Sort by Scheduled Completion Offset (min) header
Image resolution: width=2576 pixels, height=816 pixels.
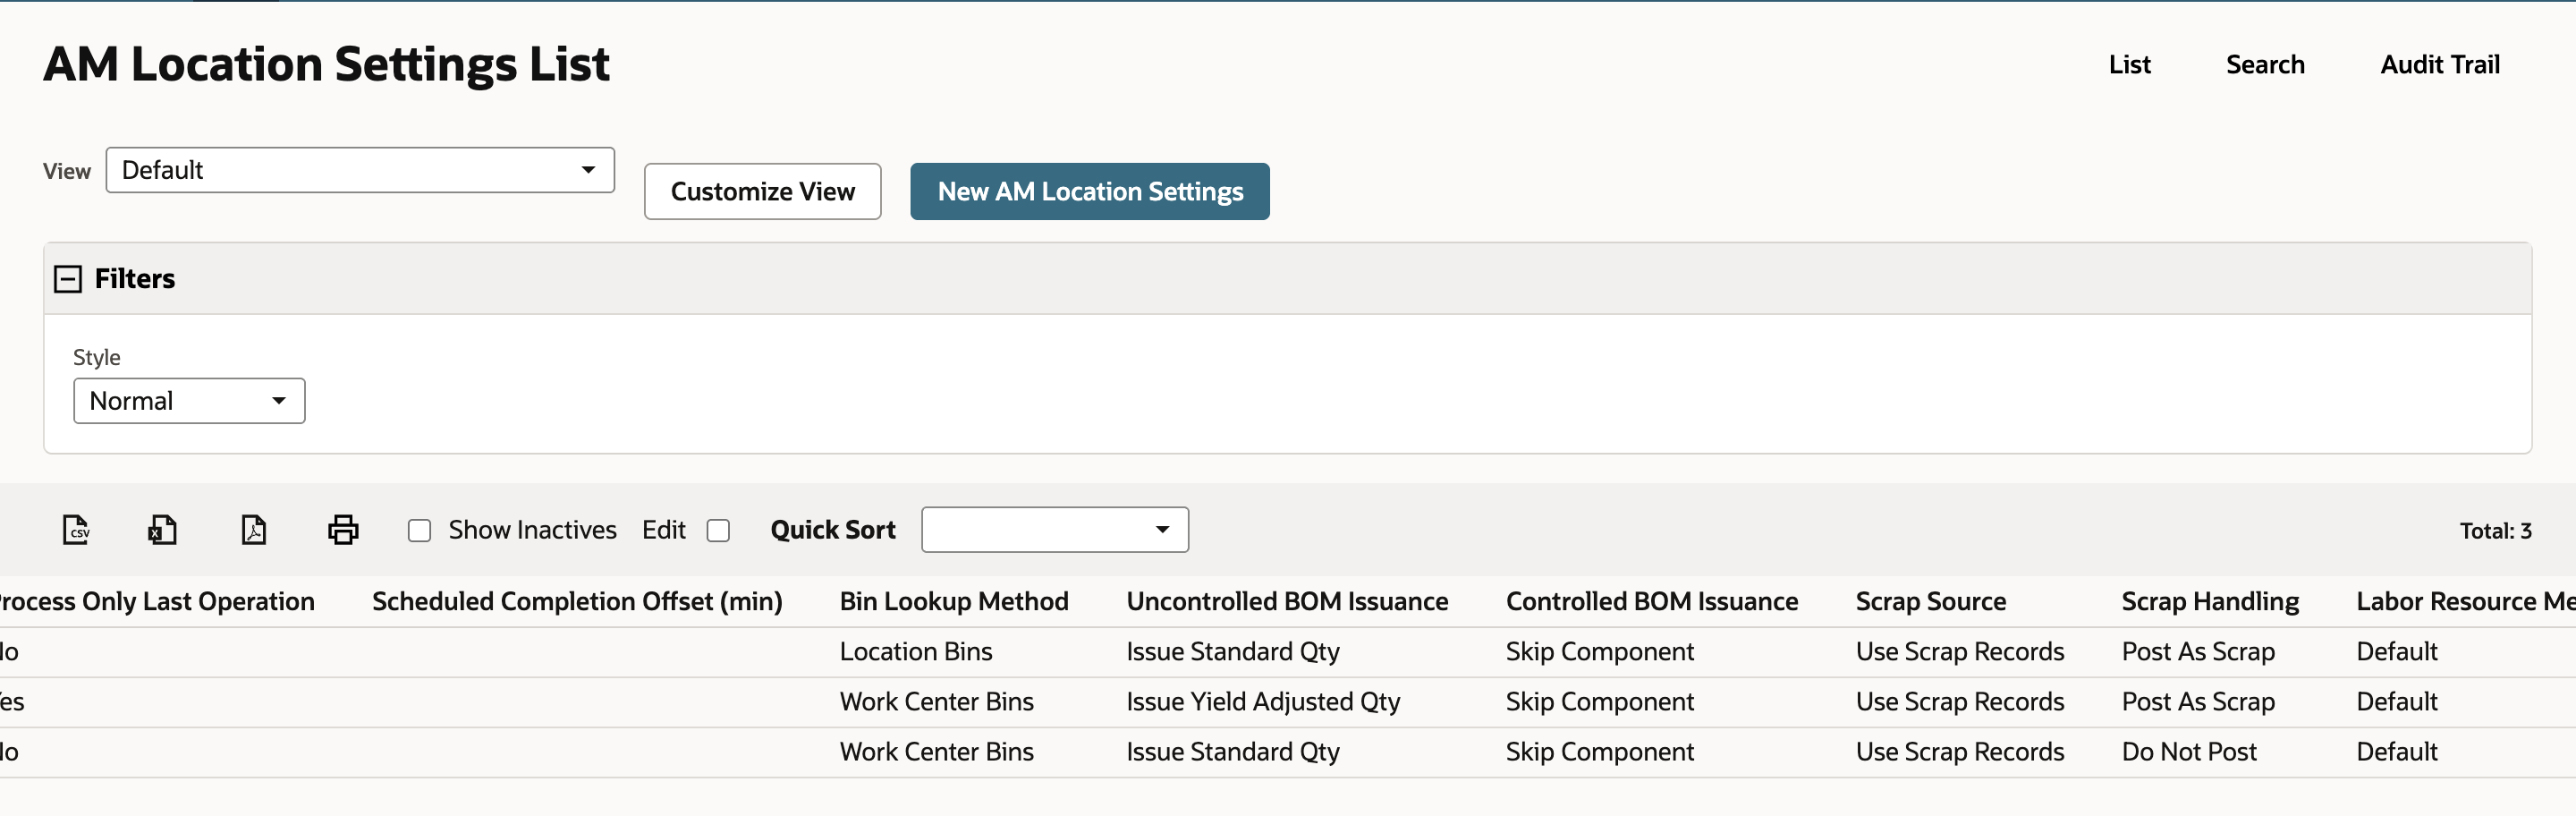(577, 601)
